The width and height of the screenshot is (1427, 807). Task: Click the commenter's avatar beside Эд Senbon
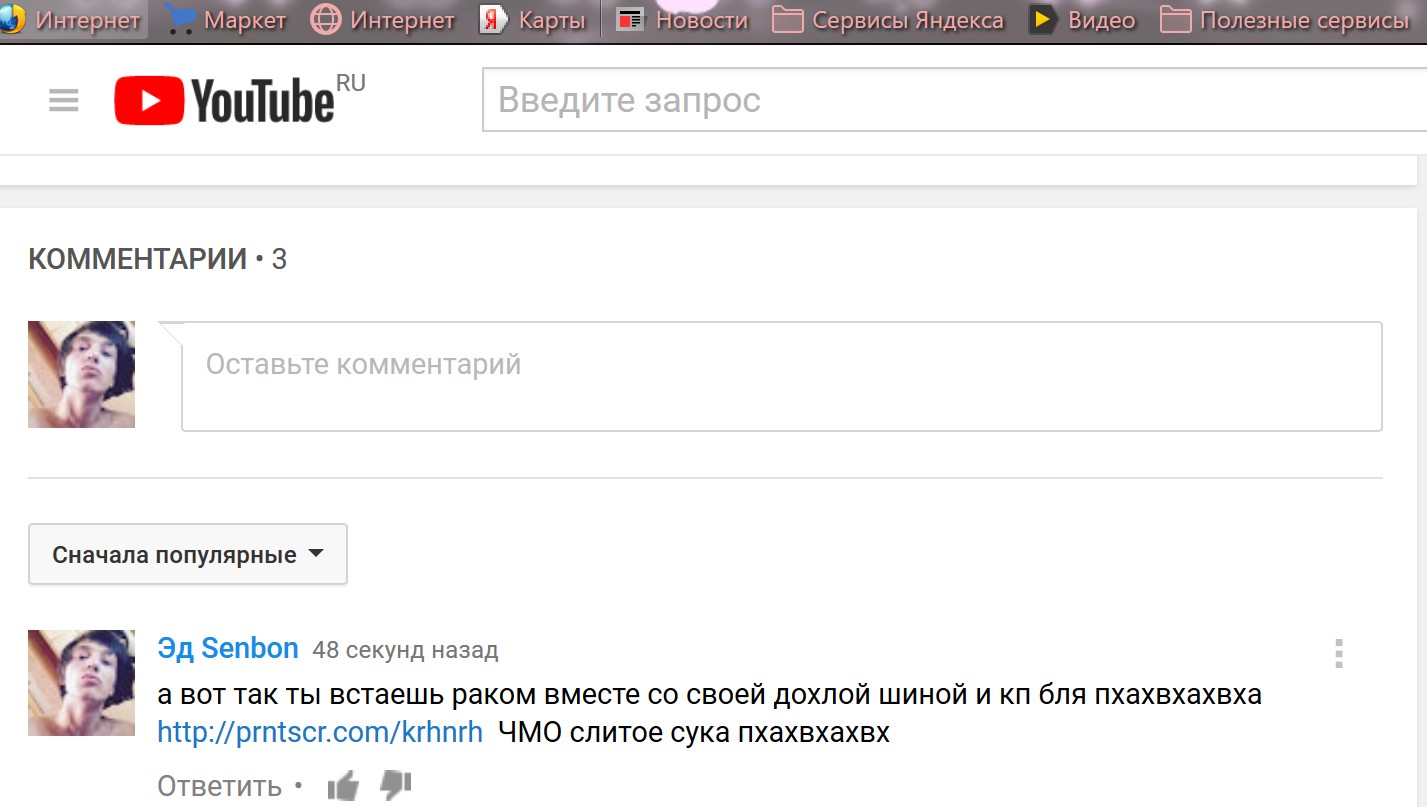tap(81, 683)
